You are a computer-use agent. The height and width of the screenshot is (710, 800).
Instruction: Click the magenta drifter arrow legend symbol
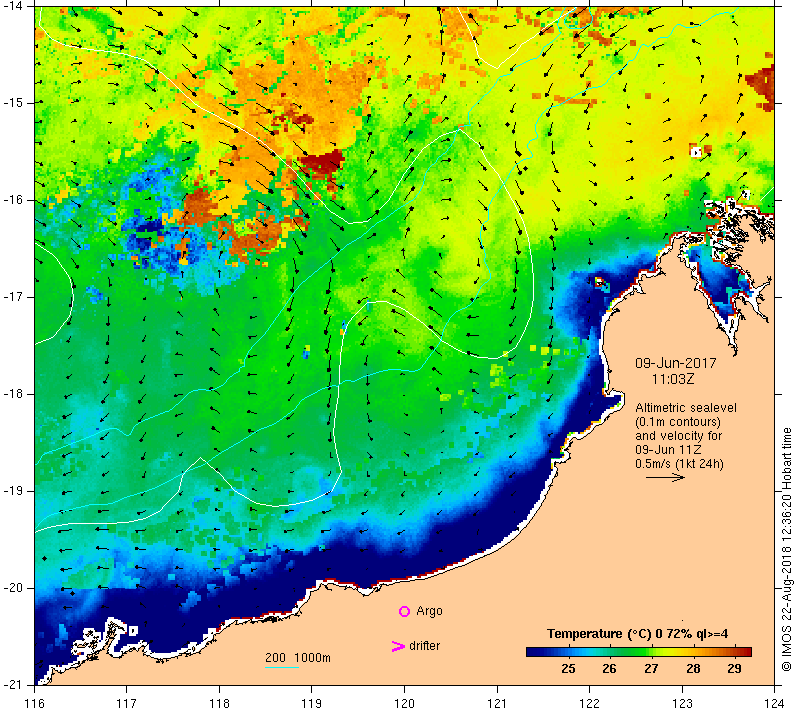pyautogui.click(x=398, y=646)
